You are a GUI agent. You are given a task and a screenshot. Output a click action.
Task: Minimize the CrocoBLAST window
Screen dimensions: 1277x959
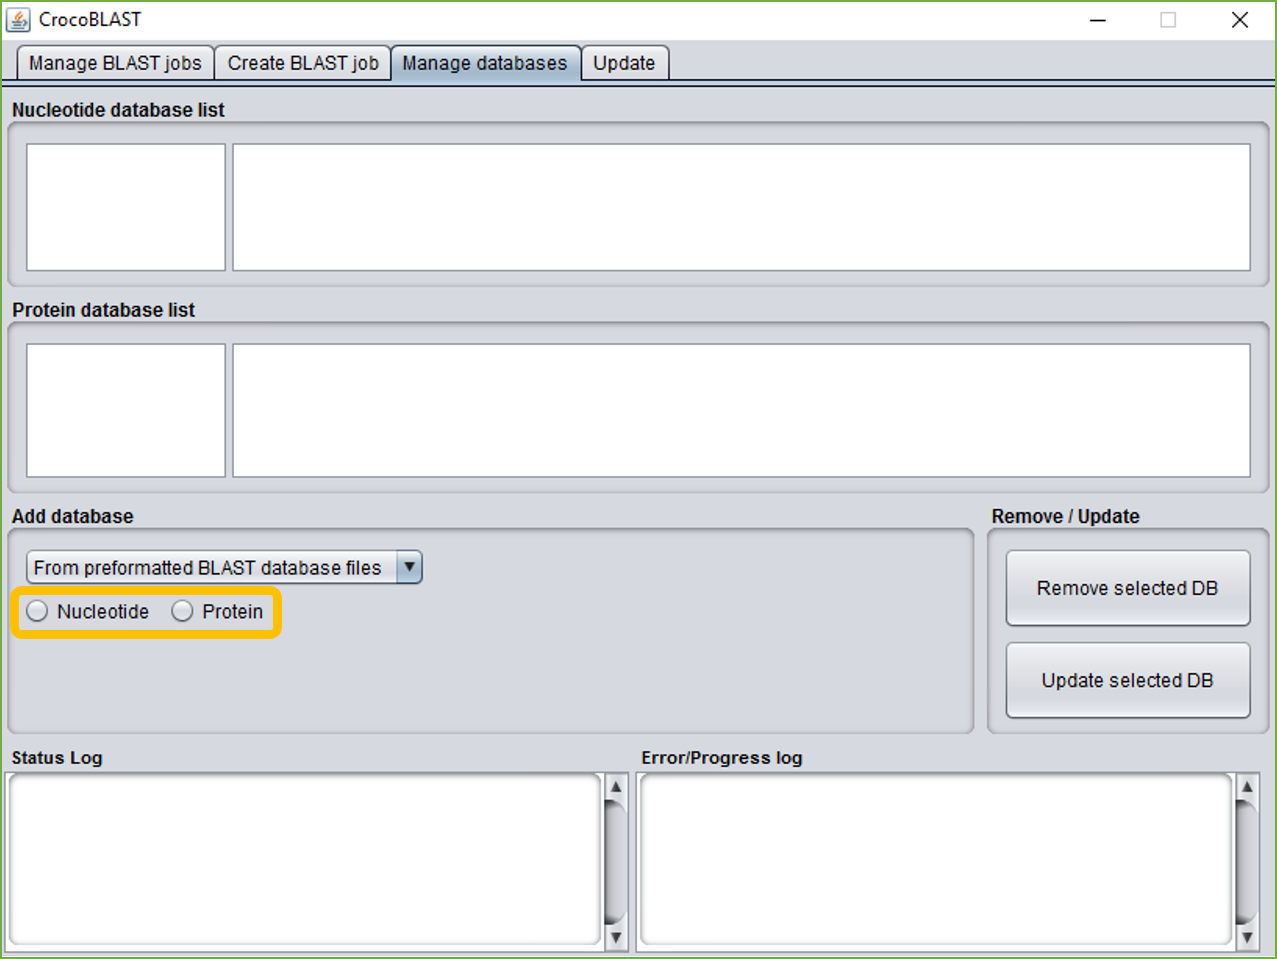tap(1098, 20)
